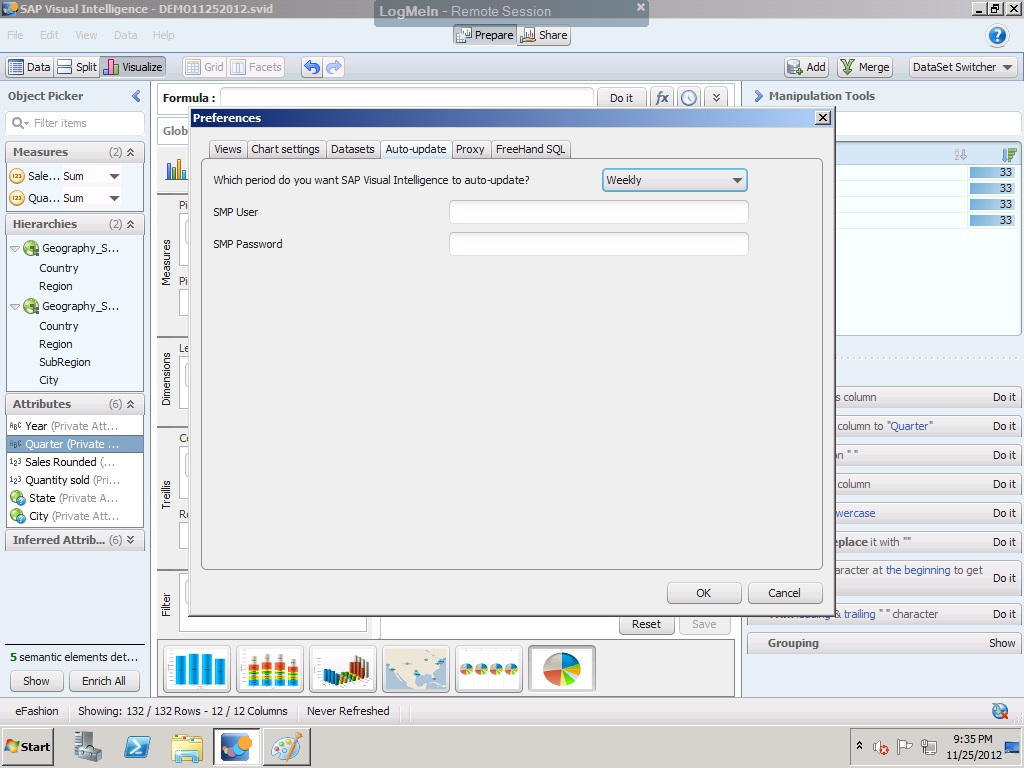Collapse the Measures section

pyautogui.click(x=131, y=152)
